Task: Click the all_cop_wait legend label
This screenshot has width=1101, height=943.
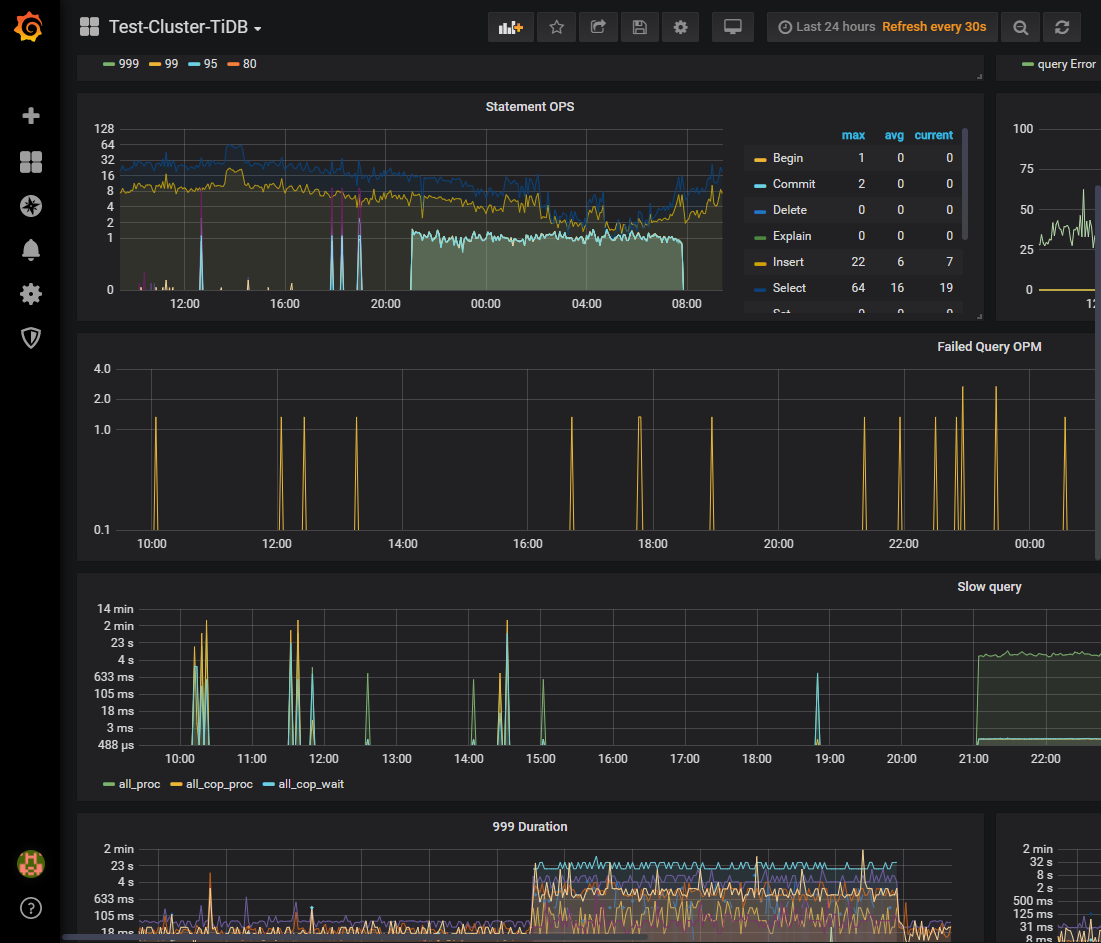Action: pyautogui.click(x=311, y=784)
